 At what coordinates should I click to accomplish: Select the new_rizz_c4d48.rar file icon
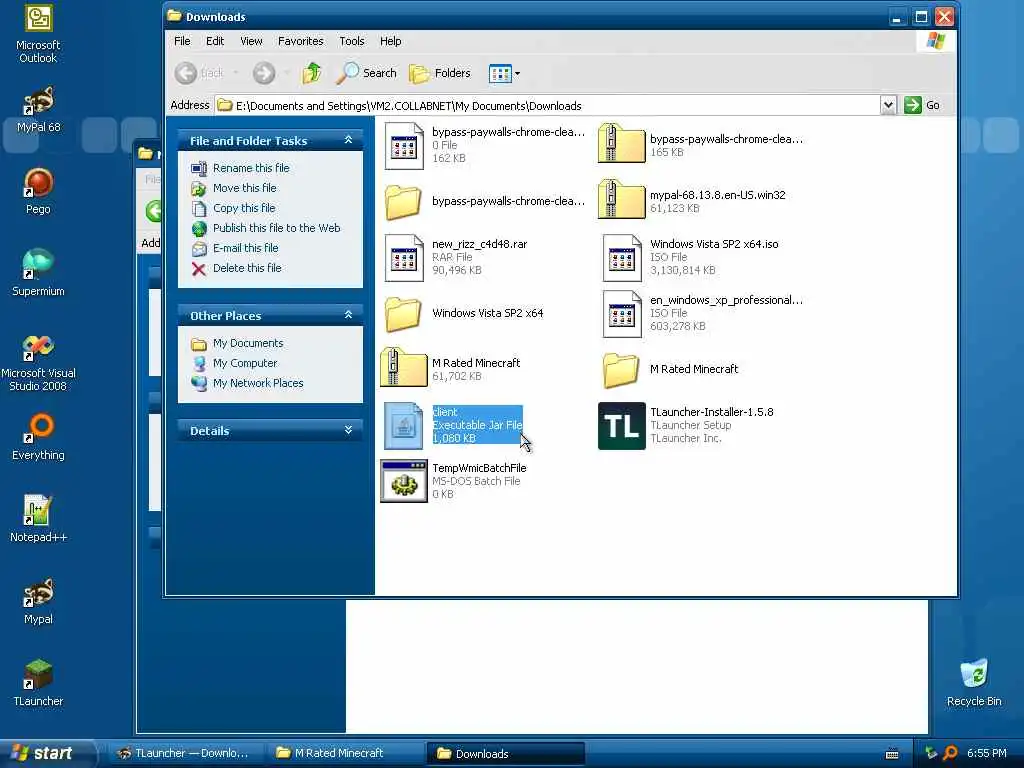tap(404, 258)
